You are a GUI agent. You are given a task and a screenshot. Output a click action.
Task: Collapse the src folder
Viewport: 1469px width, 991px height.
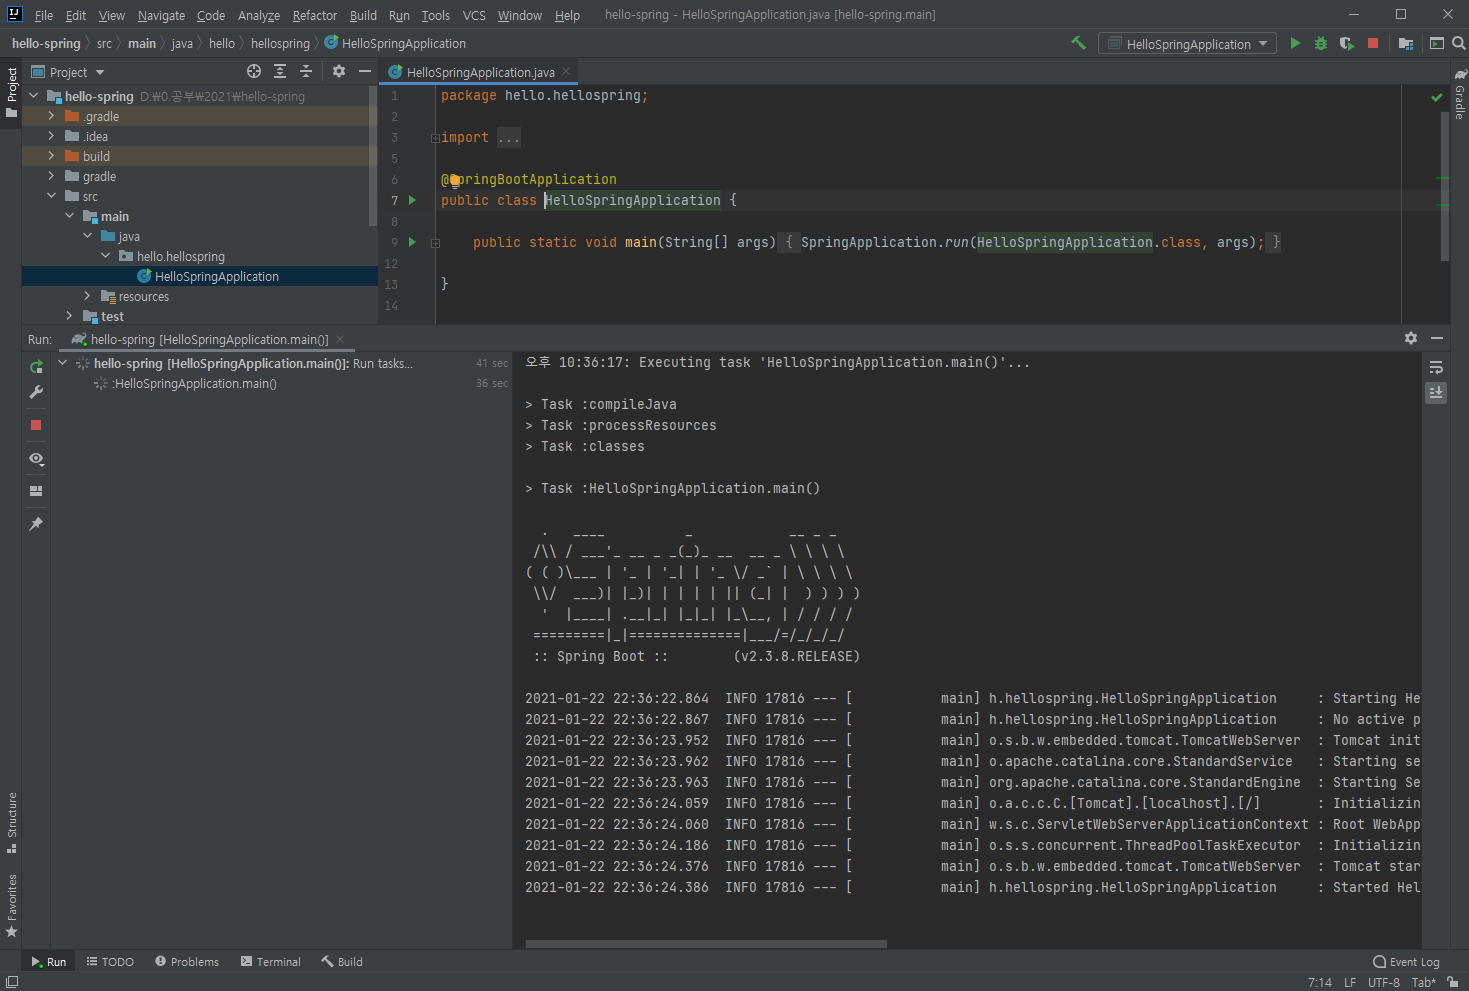tap(51, 196)
